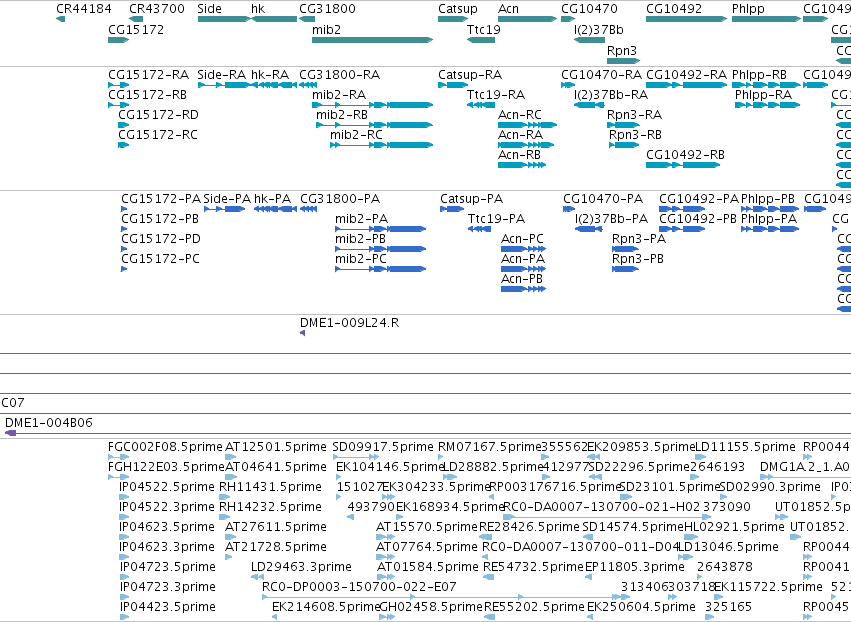The width and height of the screenshot is (851, 622).
Task: Open the Side-RA transcript
Action: click(221, 74)
